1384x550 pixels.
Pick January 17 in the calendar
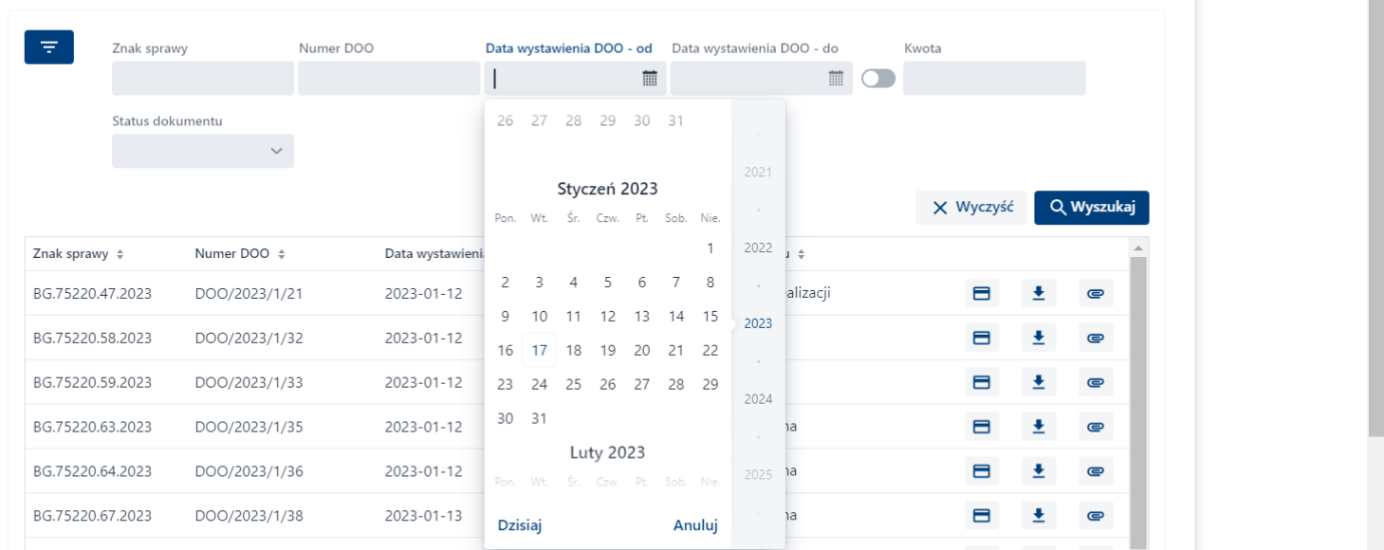(x=539, y=350)
